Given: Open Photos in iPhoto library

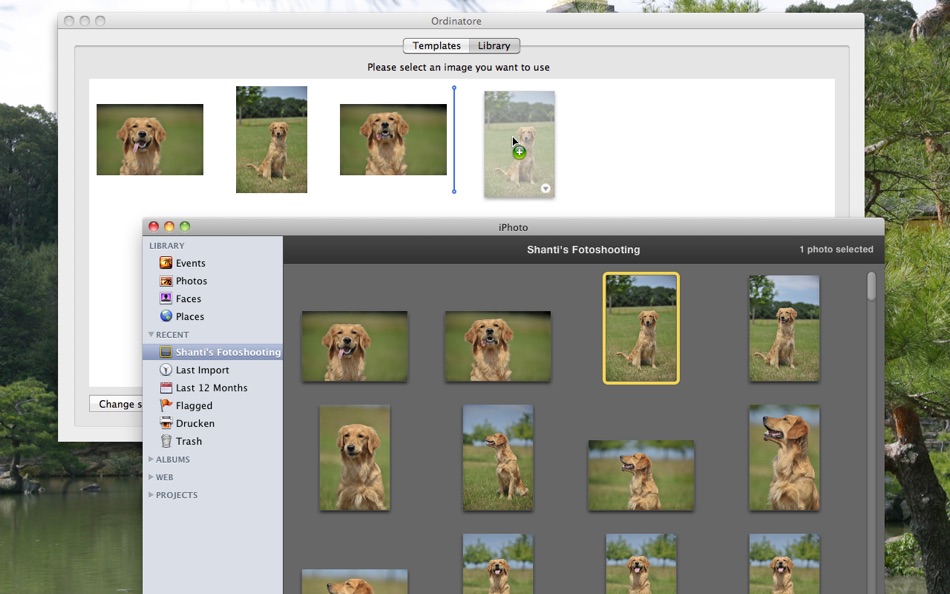Looking at the screenshot, I should 183,281.
